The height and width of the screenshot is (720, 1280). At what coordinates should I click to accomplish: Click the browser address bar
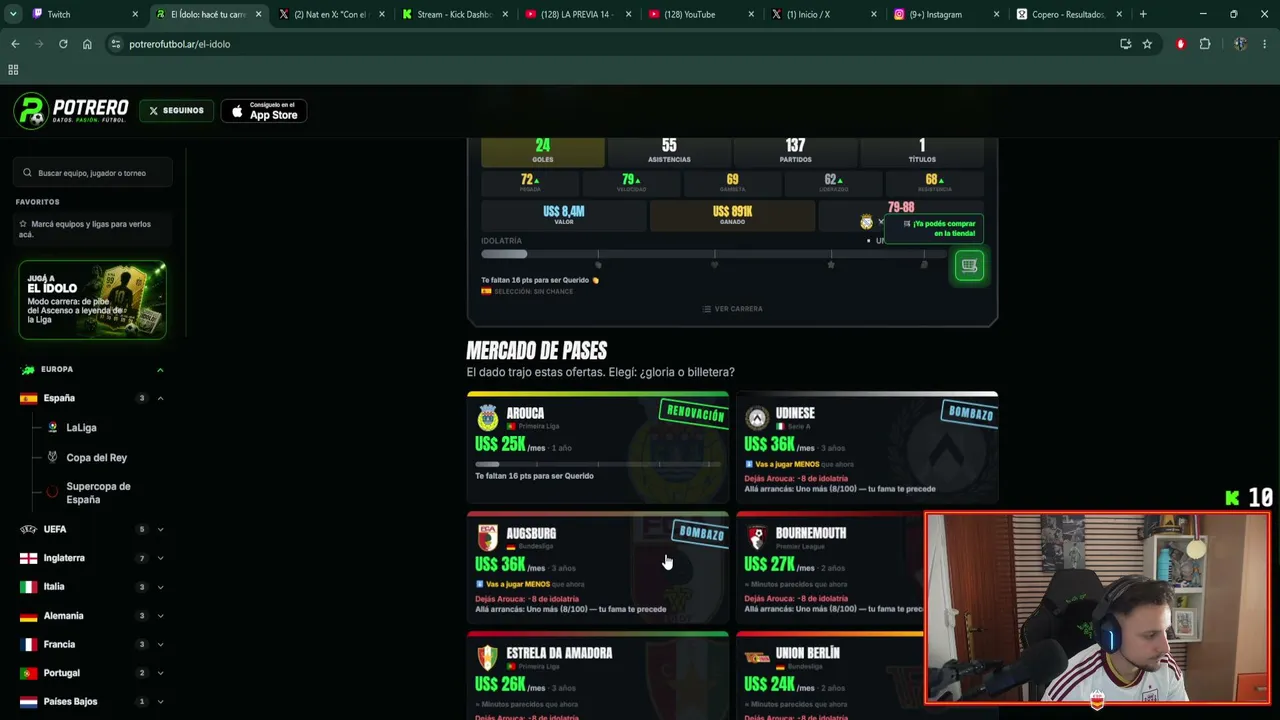(610, 44)
